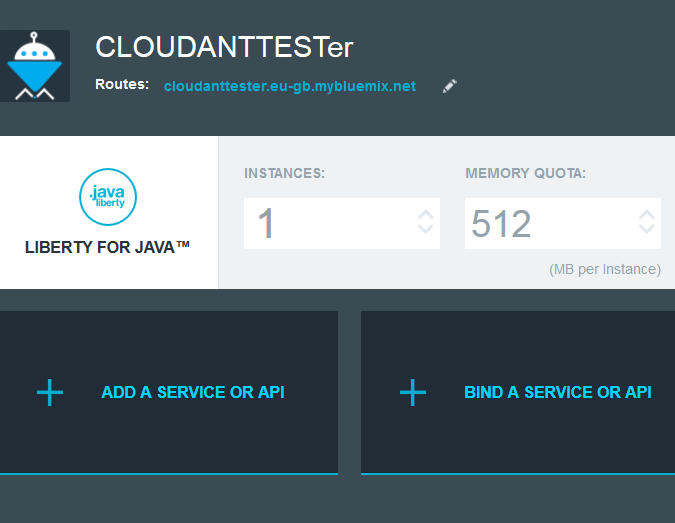Increase the Memory Quota with up arrow
Image resolution: width=675 pixels, height=523 pixels.
[647, 215]
